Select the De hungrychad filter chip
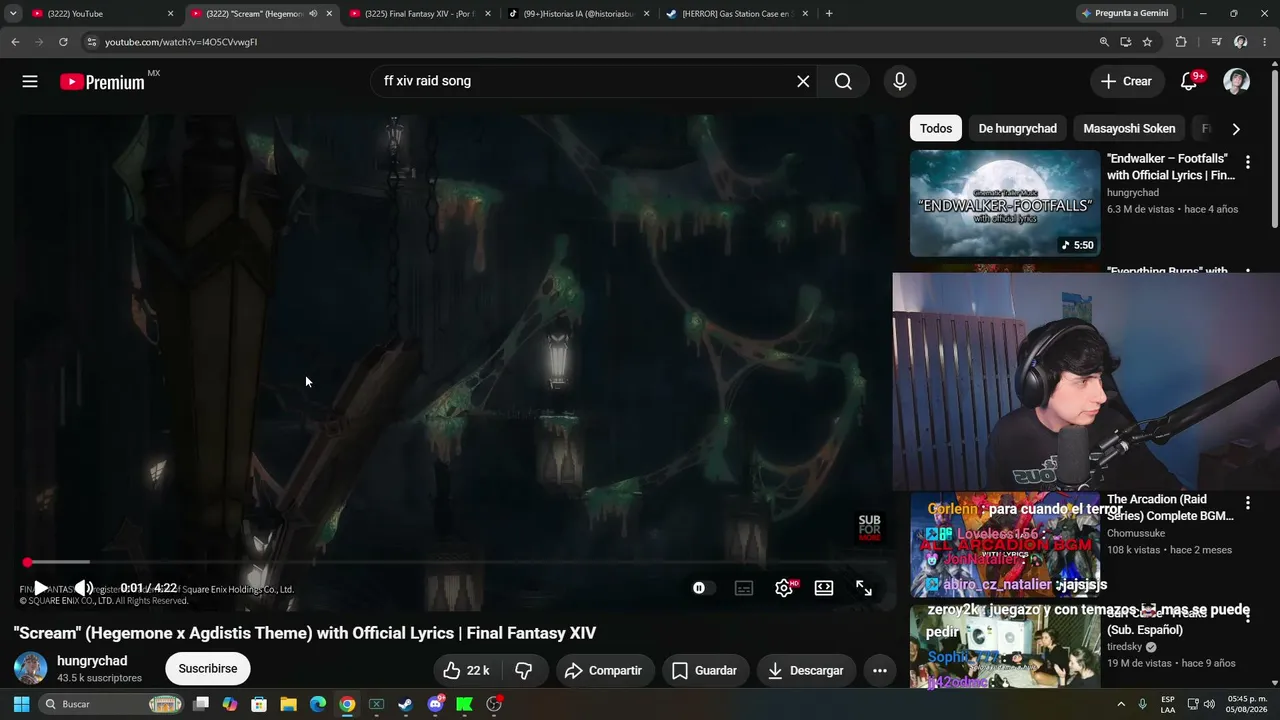 (x=1017, y=128)
